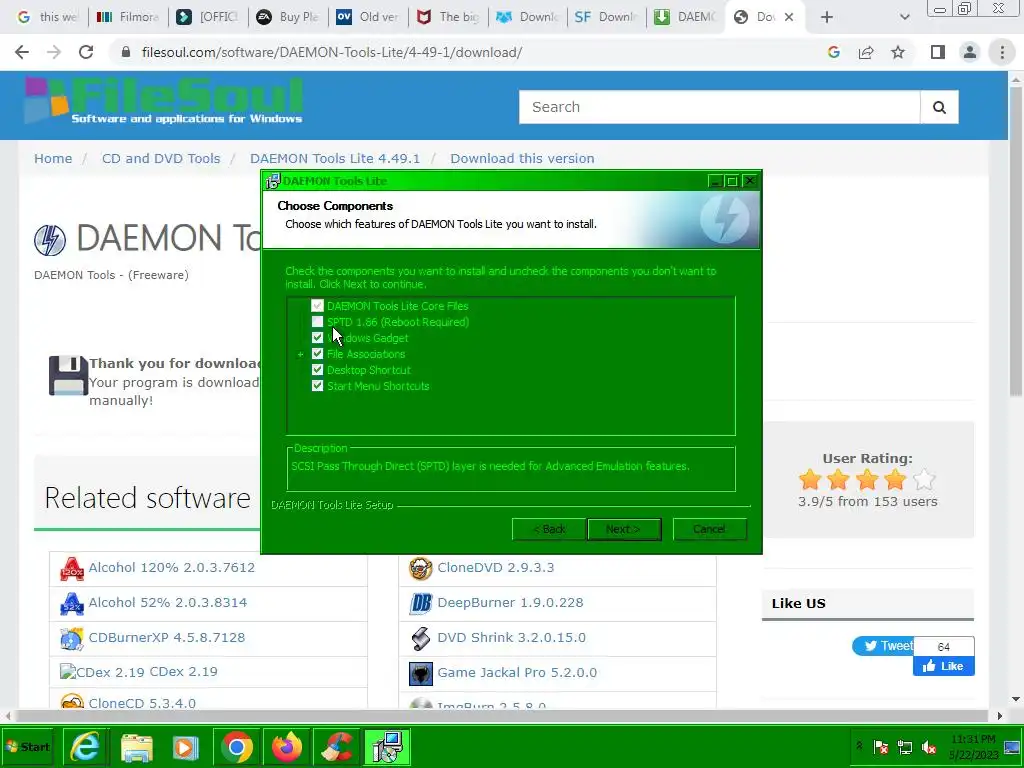Click Download this version breadcrumb
This screenshot has height=768, width=1024.
[522, 159]
